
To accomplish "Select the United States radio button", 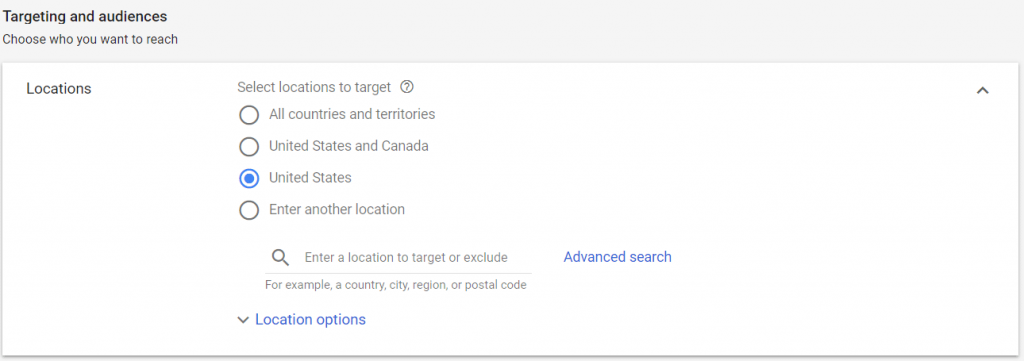I will pyautogui.click(x=249, y=178).
